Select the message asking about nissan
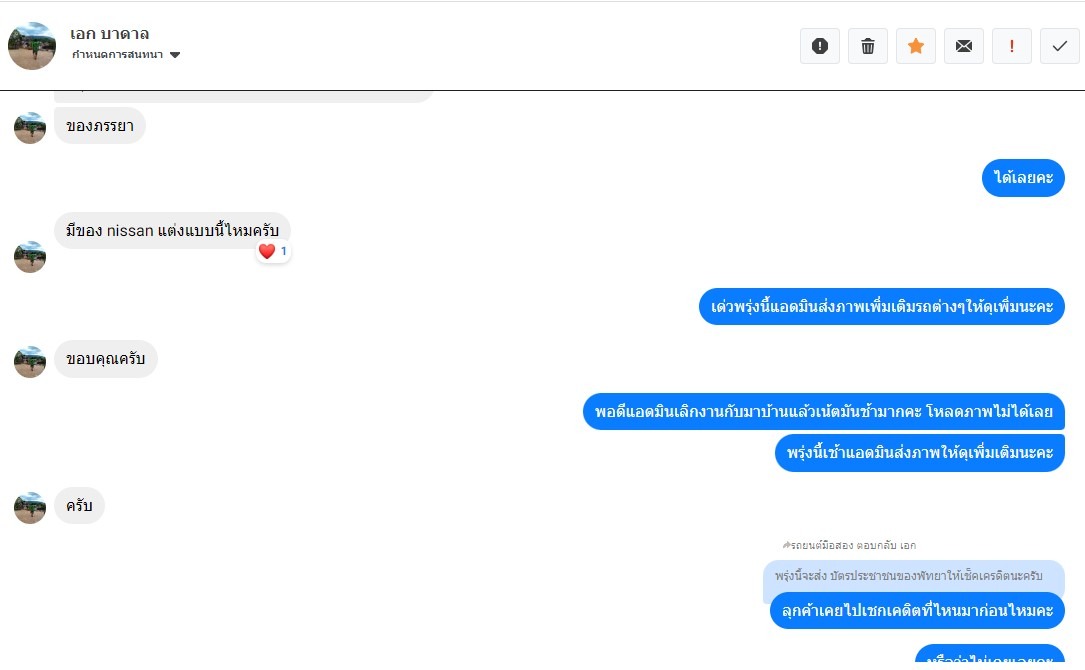This screenshot has width=1085, height=670. point(172,230)
